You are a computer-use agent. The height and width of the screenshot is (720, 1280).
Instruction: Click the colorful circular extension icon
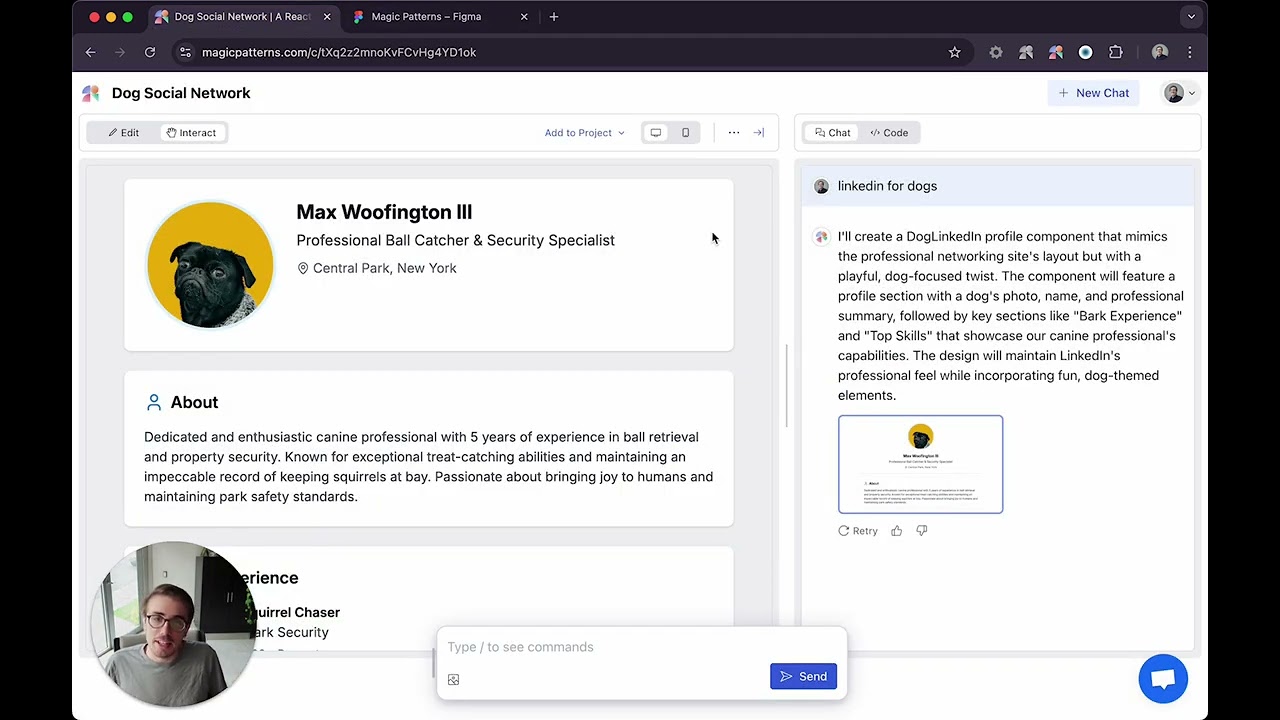(x=1085, y=52)
